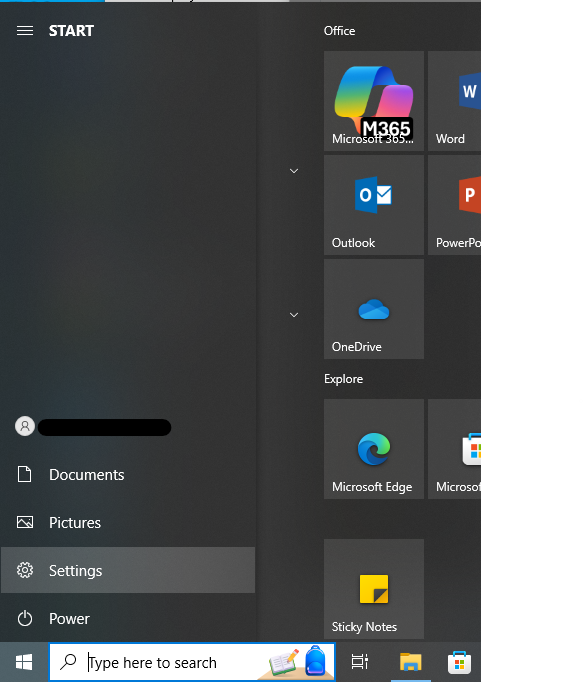The width and height of the screenshot is (583, 682).
Task: Open the Documents folder
Action: point(128,475)
